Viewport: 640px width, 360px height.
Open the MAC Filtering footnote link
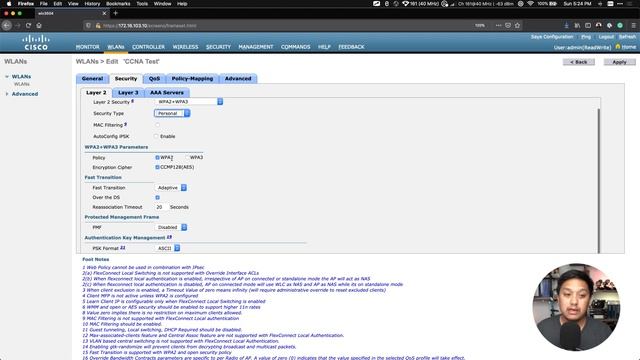point(125,124)
